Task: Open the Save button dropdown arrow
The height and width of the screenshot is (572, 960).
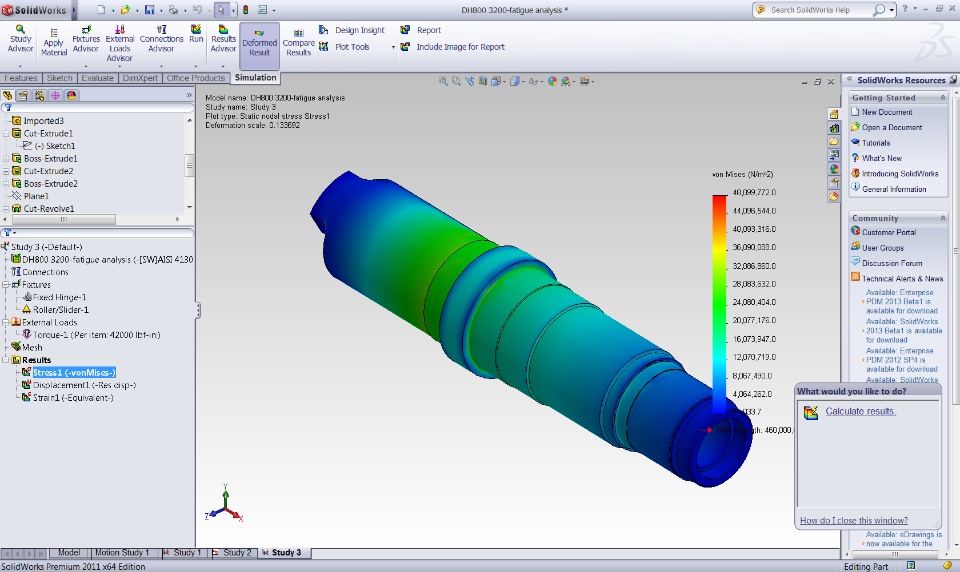Action: click(160, 10)
